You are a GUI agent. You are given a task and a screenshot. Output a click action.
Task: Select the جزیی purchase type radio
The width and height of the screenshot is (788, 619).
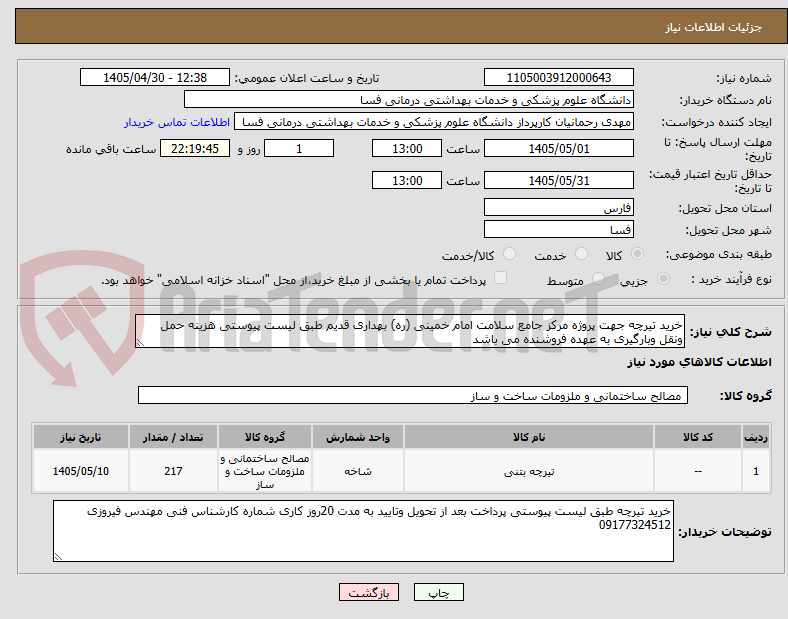[663, 278]
